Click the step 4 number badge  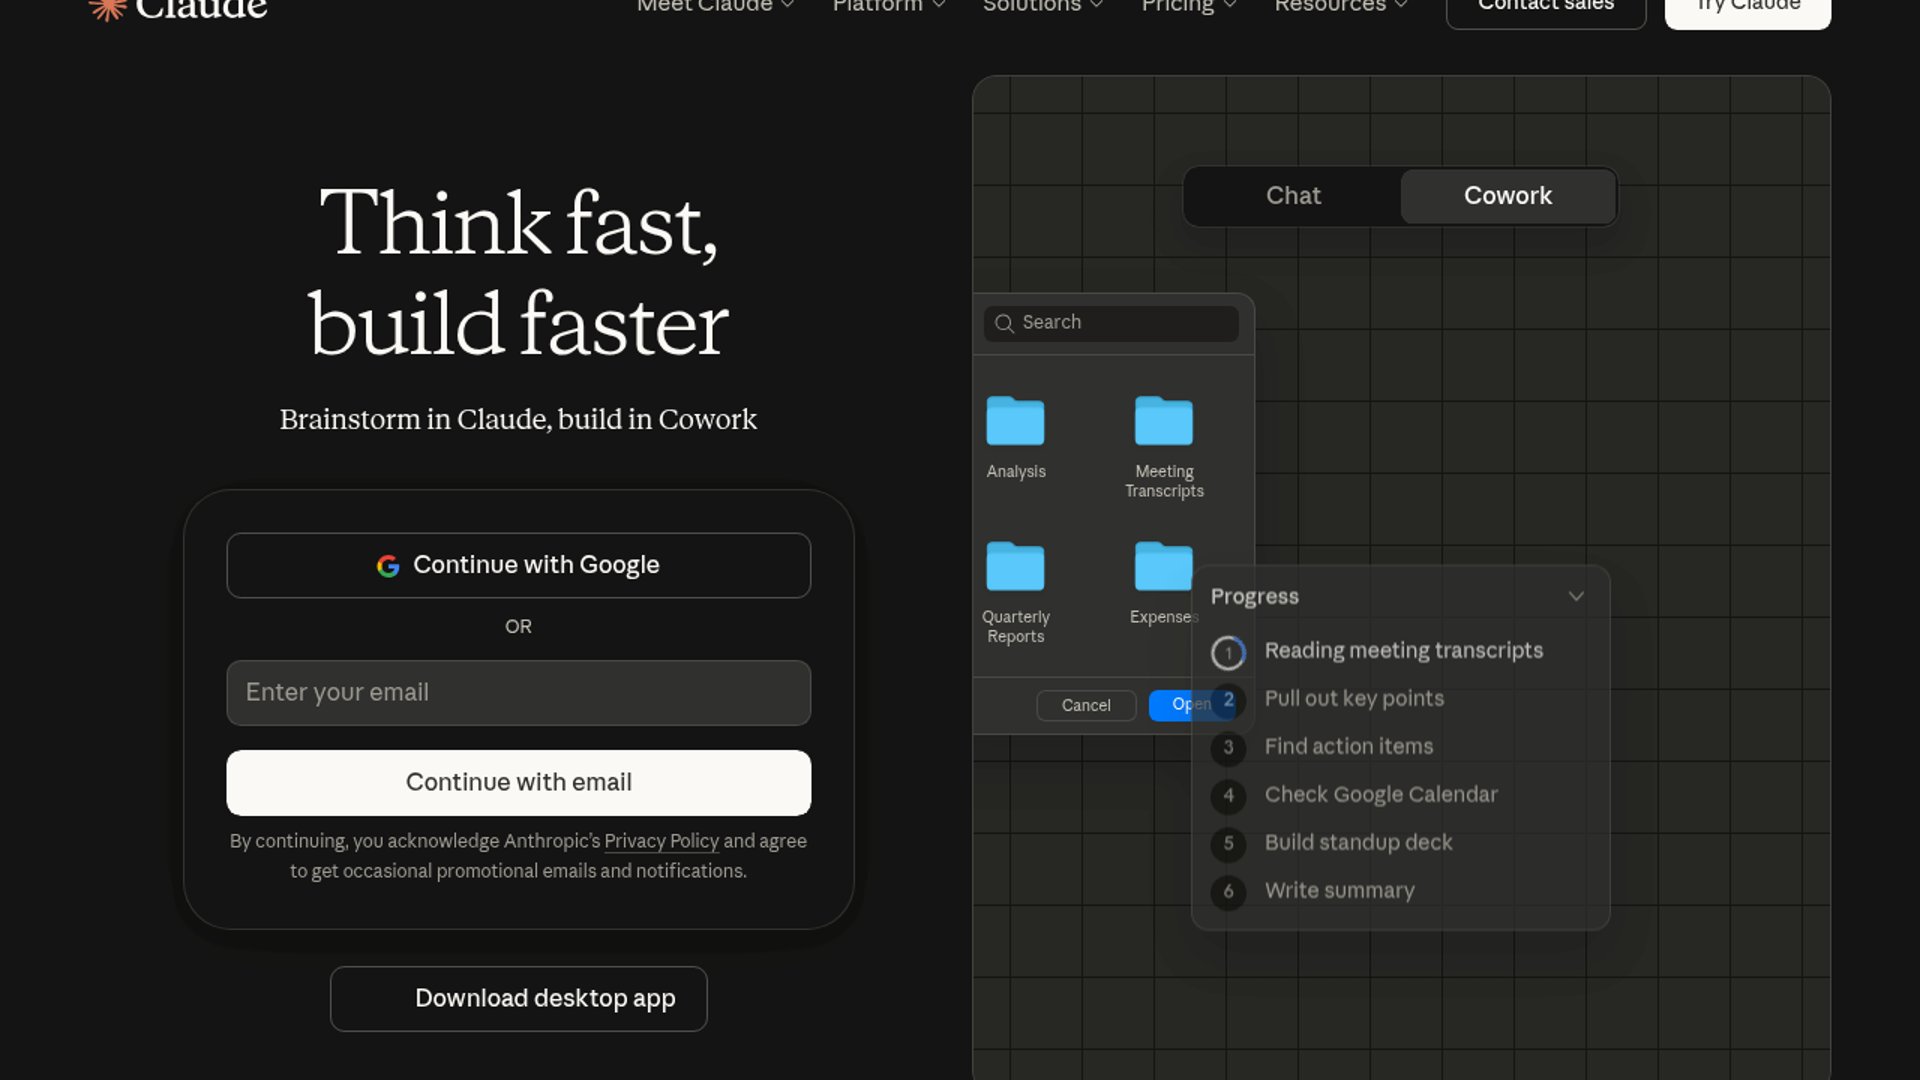tap(1228, 796)
